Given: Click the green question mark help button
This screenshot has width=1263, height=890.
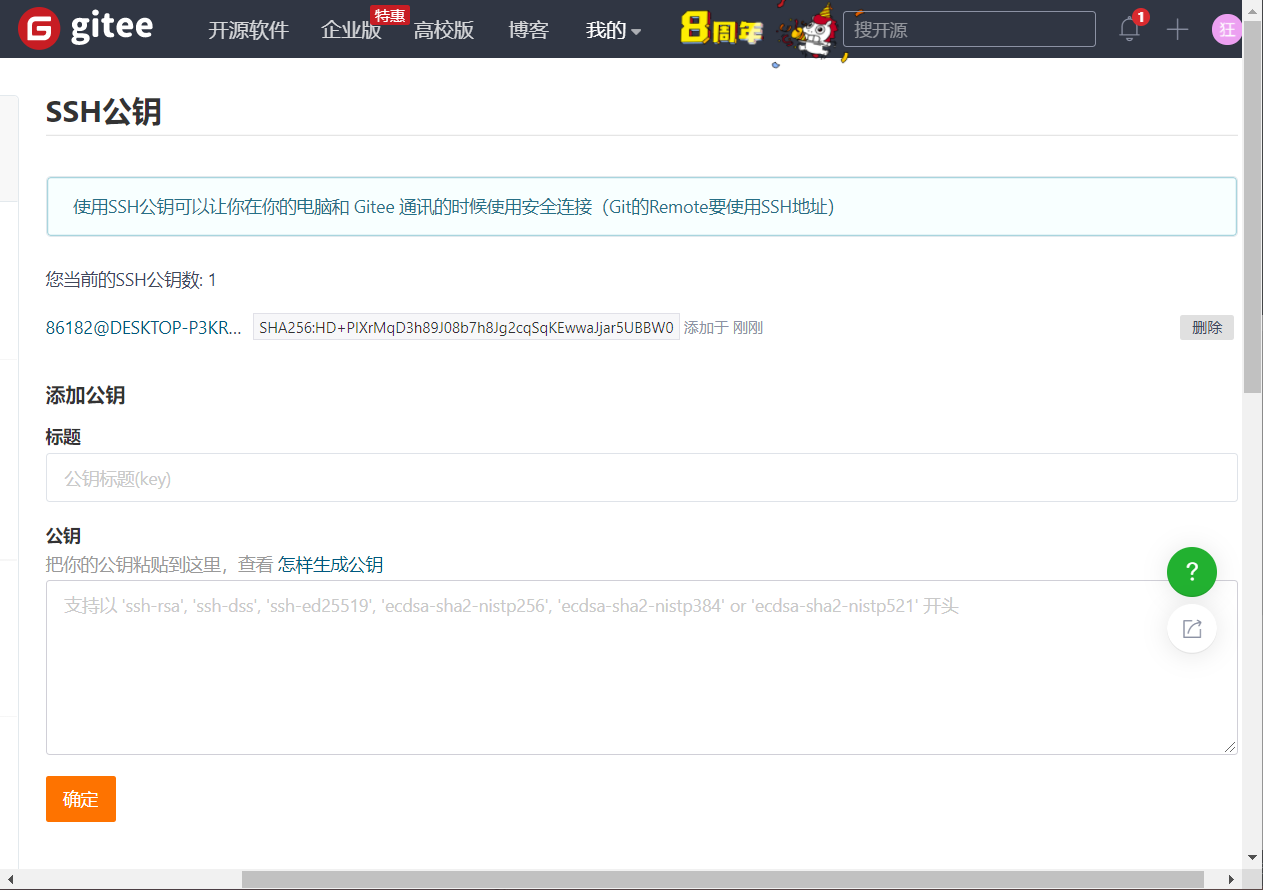Looking at the screenshot, I should point(1192,572).
